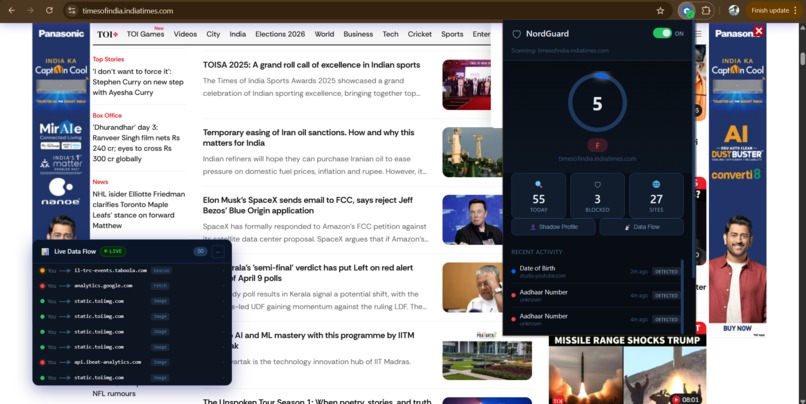Click the browser forward arrow
Viewport: 806px width, 404px height.
[30, 10]
